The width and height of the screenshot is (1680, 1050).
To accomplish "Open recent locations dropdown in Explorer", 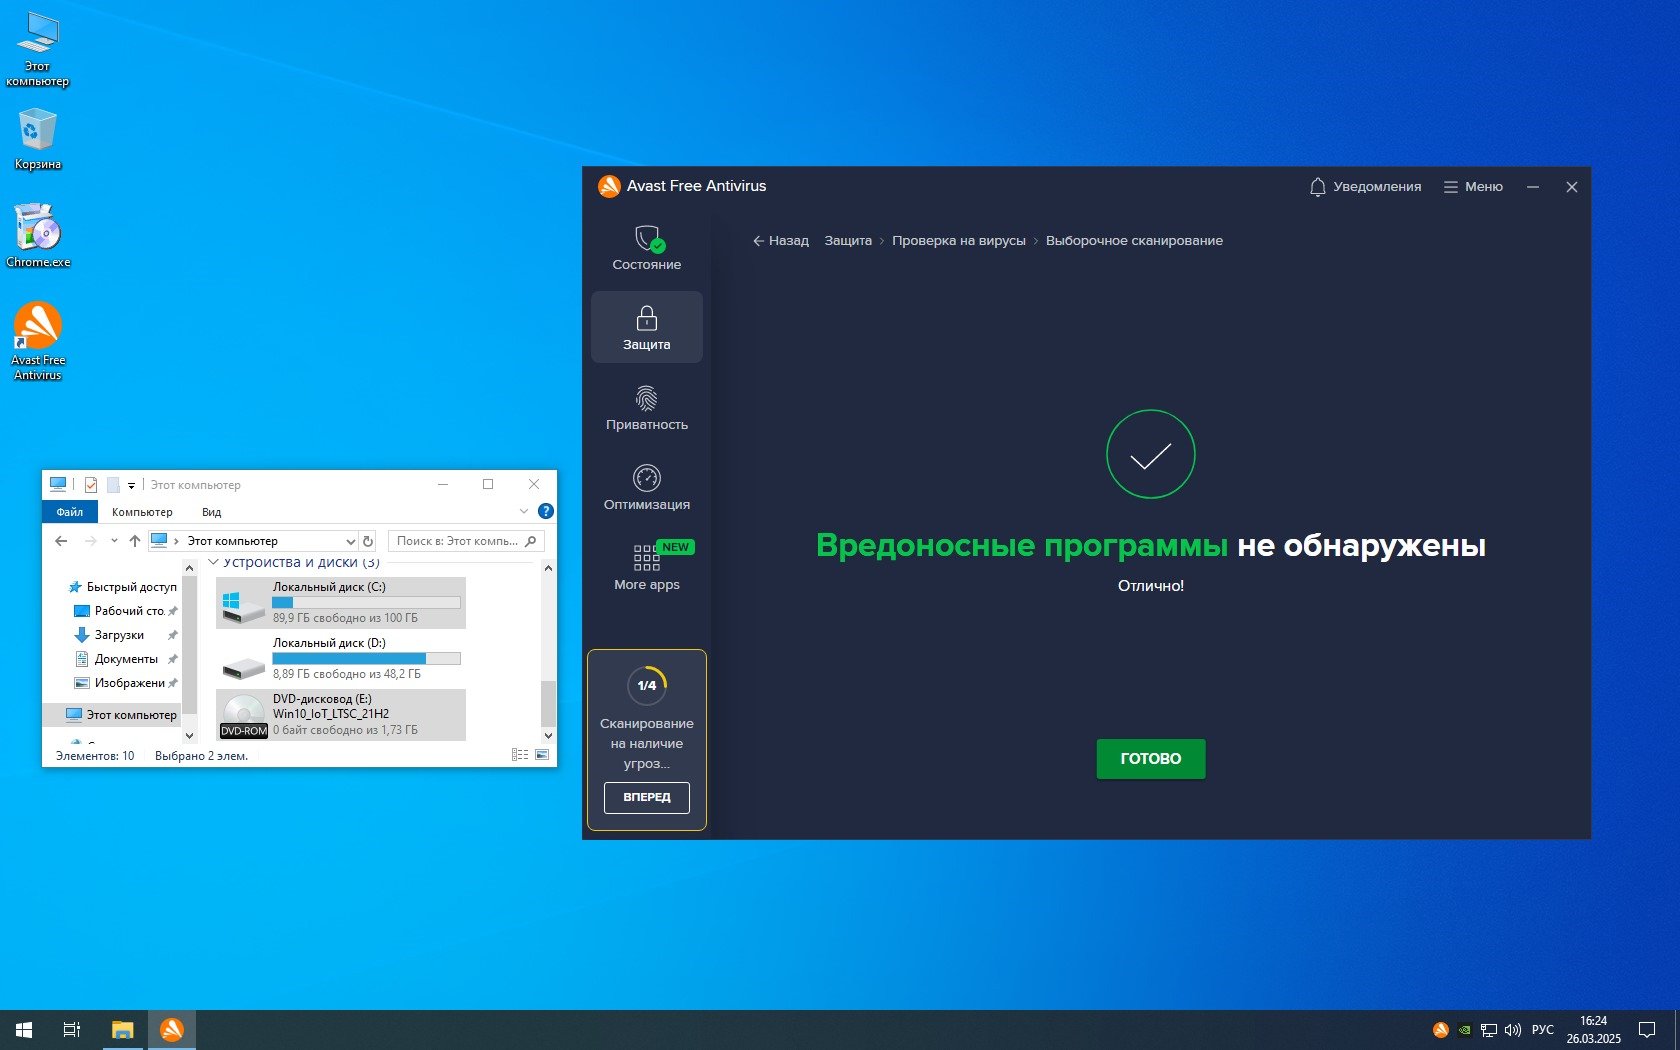I will (114, 541).
